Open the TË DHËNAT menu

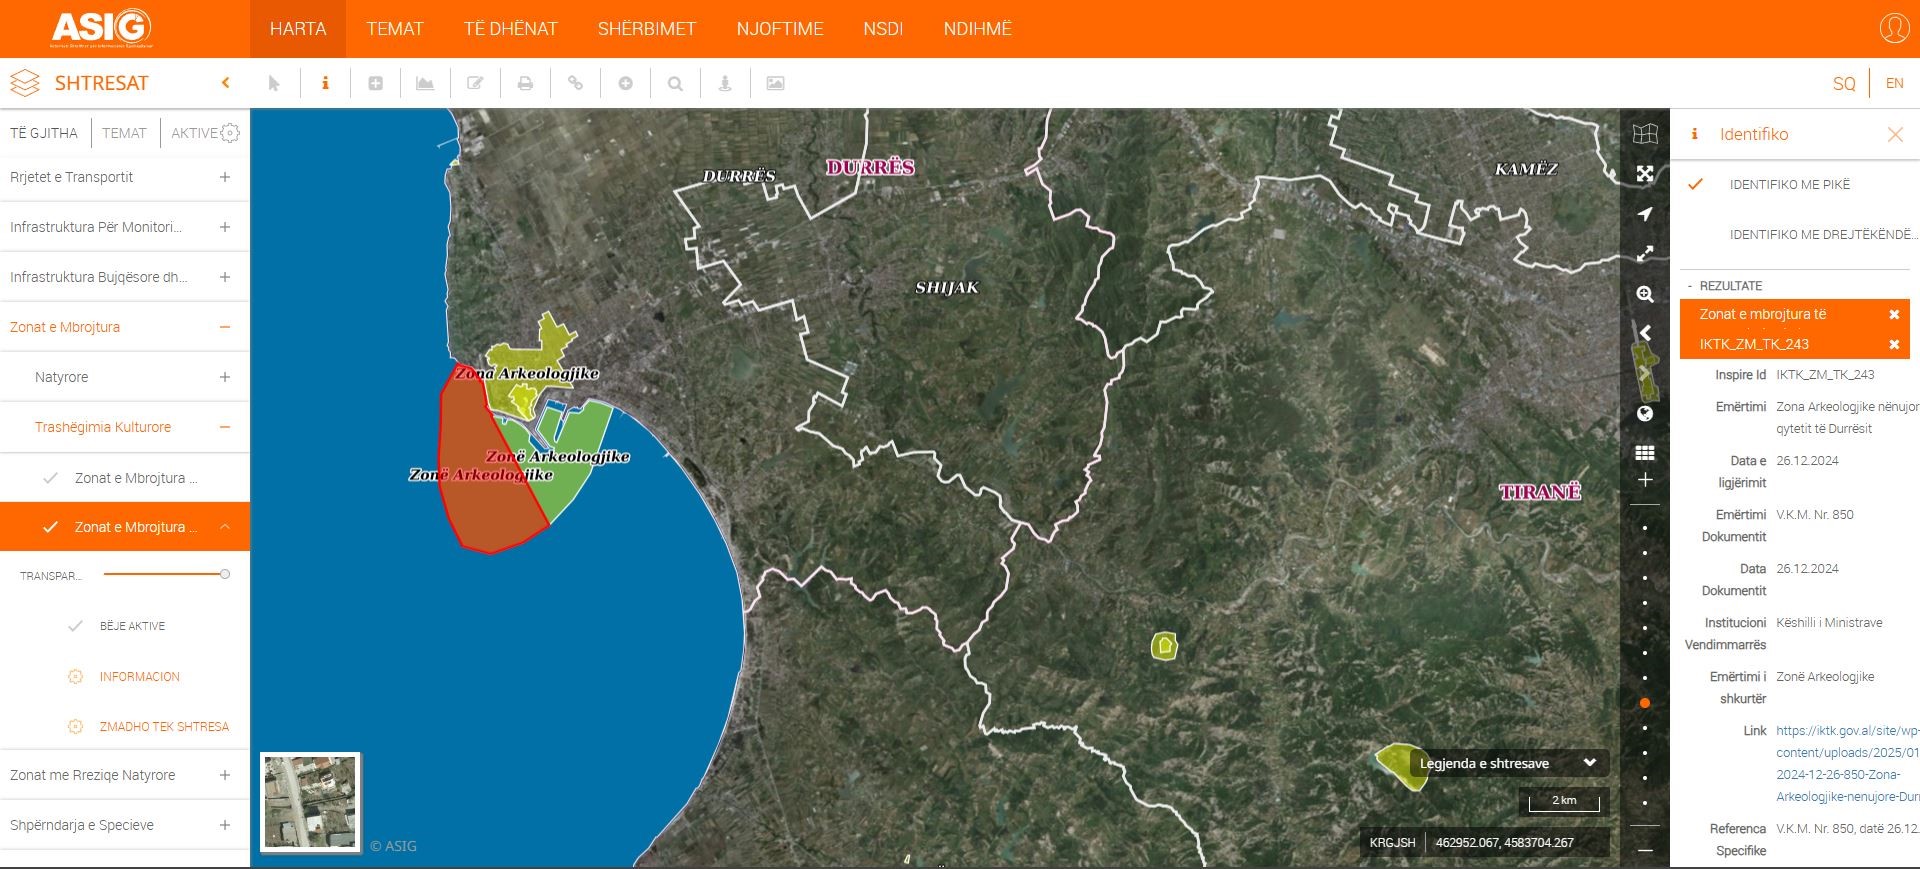pyautogui.click(x=510, y=29)
